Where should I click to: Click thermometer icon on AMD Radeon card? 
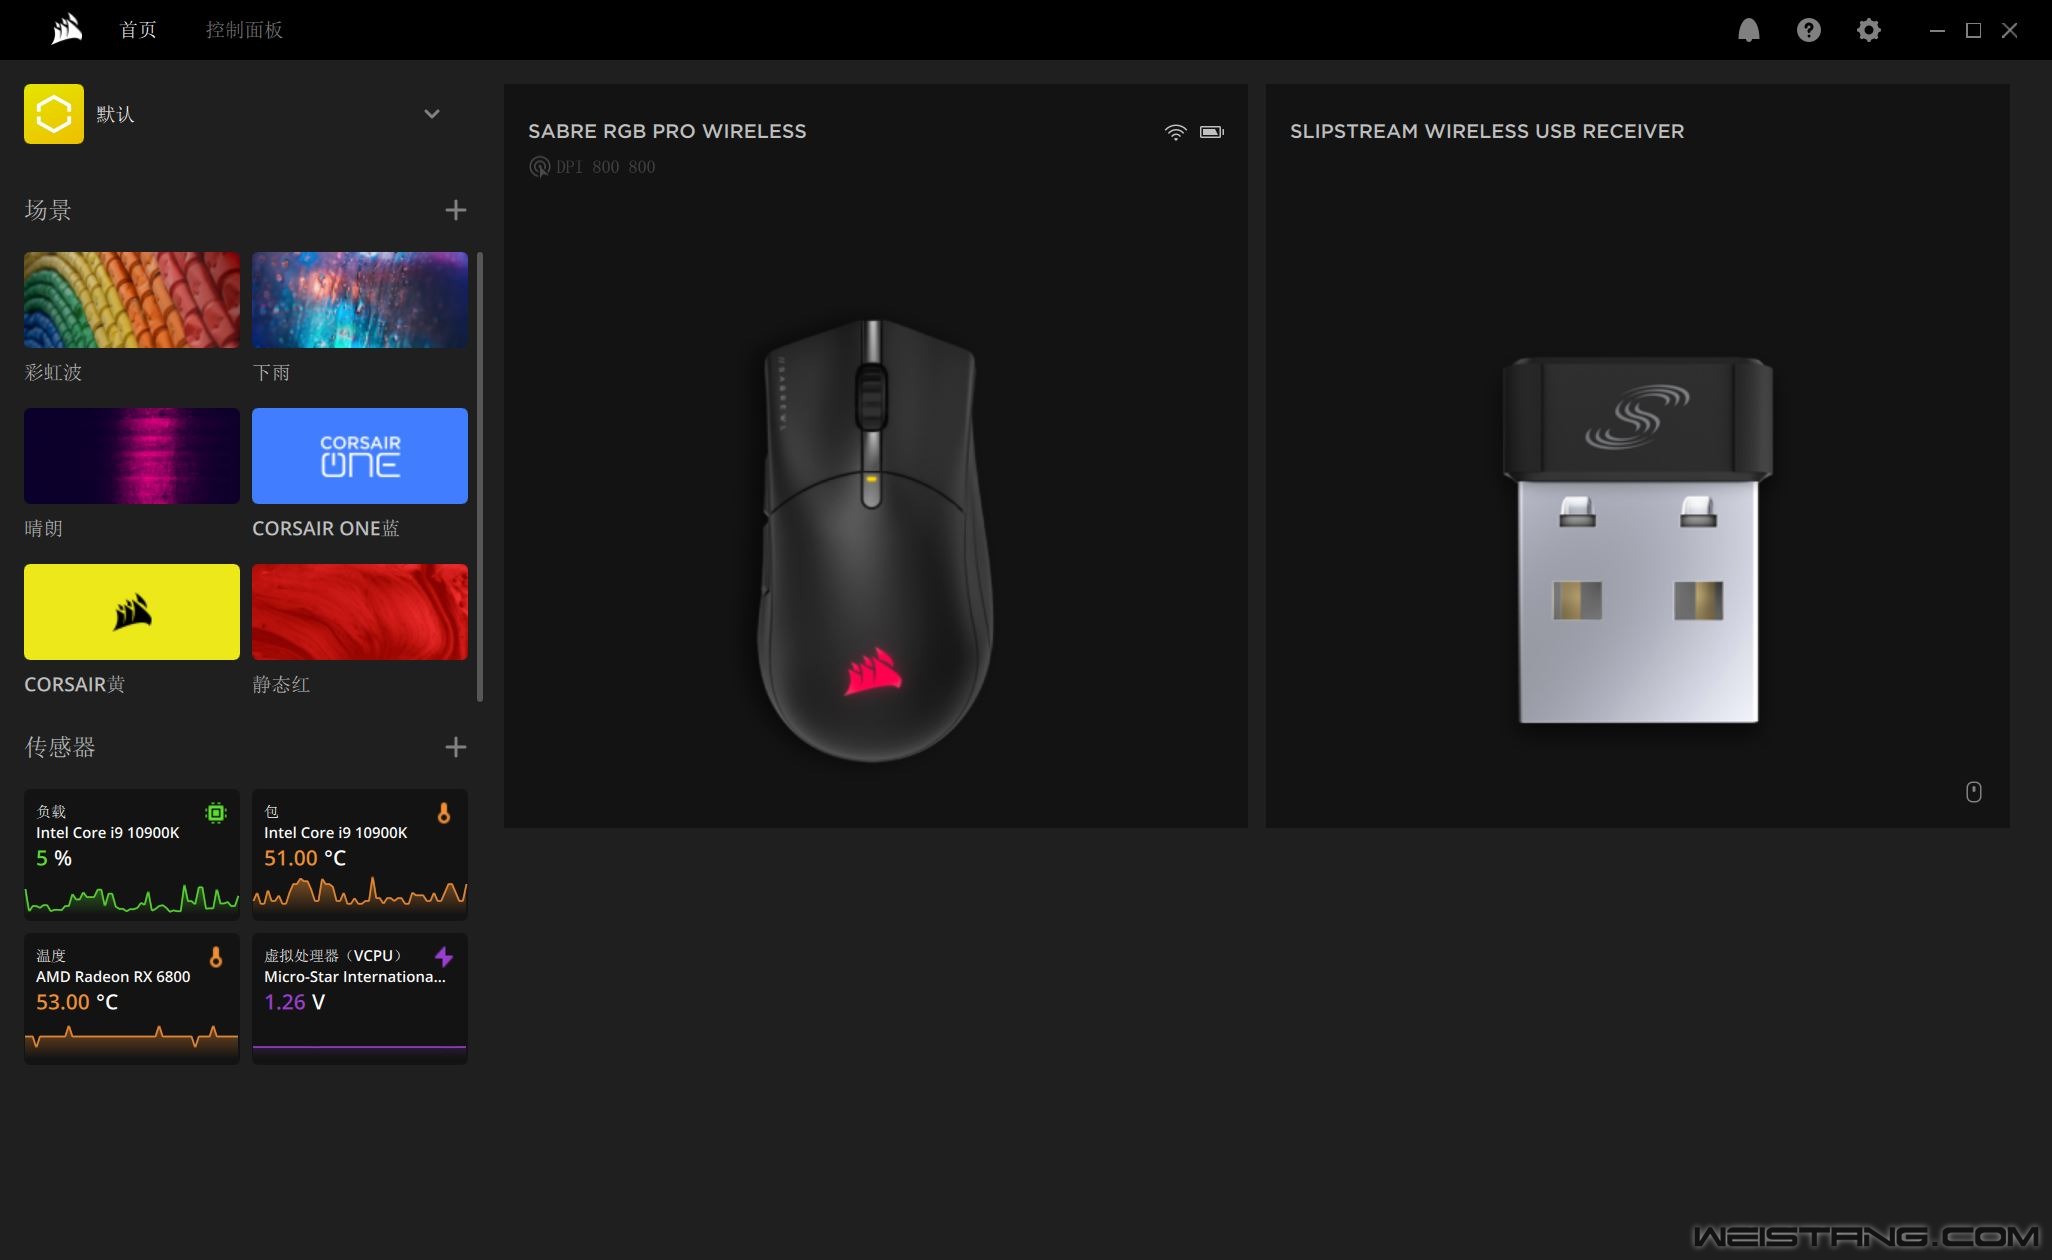(216, 957)
